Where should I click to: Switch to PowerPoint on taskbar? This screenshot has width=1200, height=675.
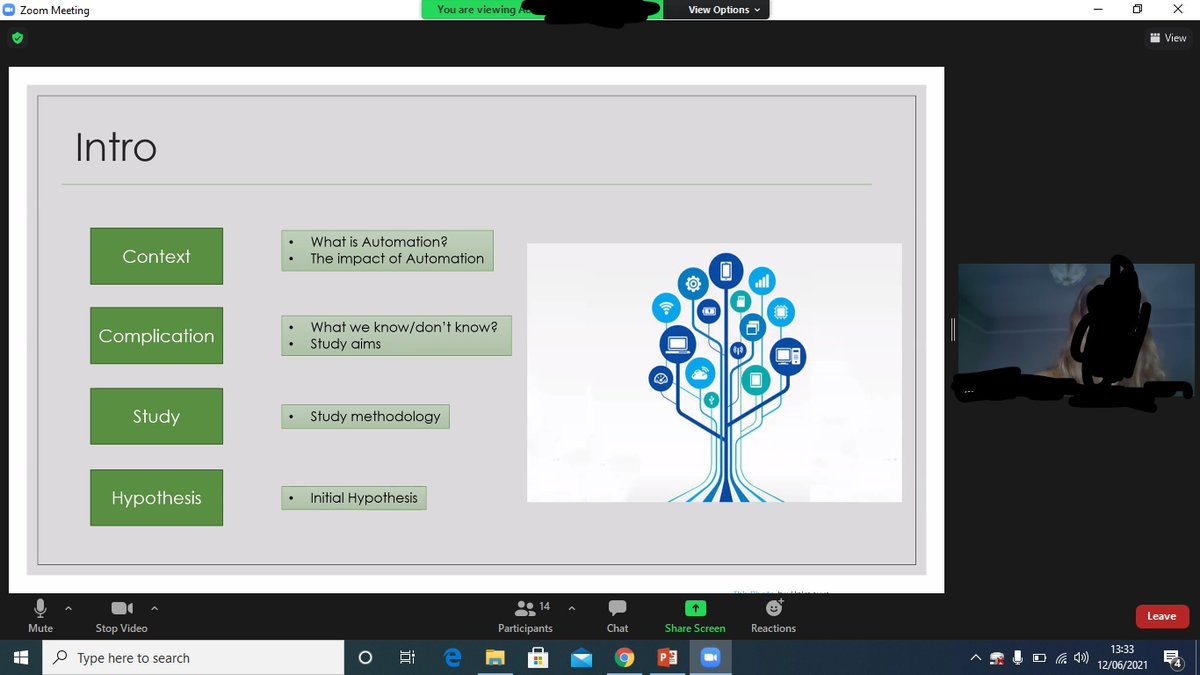click(667, 658)
